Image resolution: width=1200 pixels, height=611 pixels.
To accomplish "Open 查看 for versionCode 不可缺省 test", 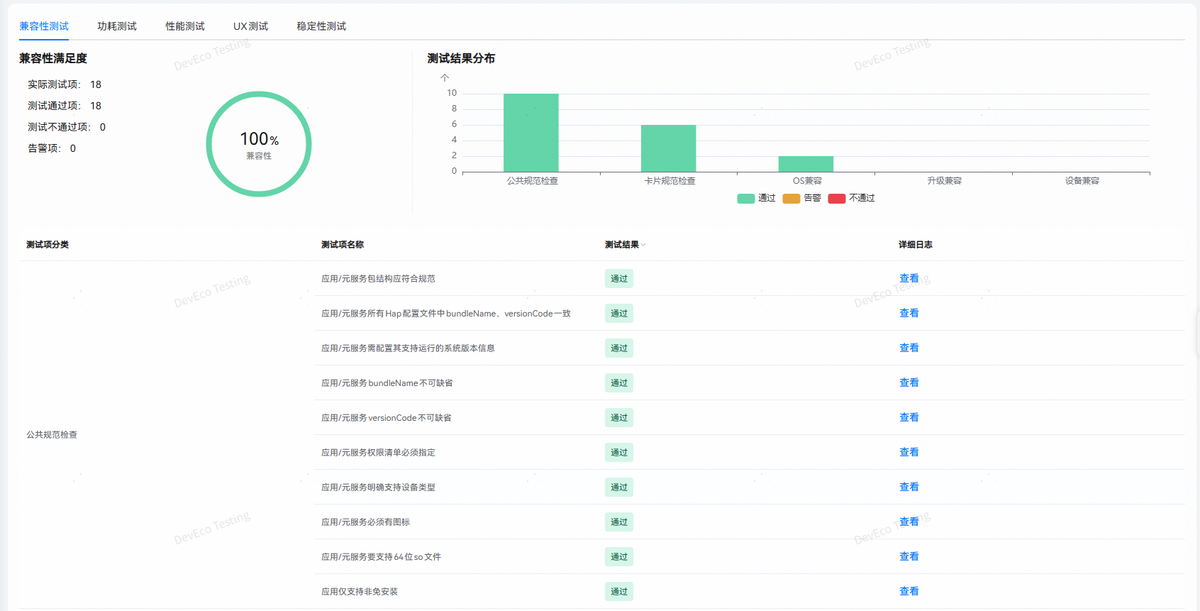I will tap(908, 418).
